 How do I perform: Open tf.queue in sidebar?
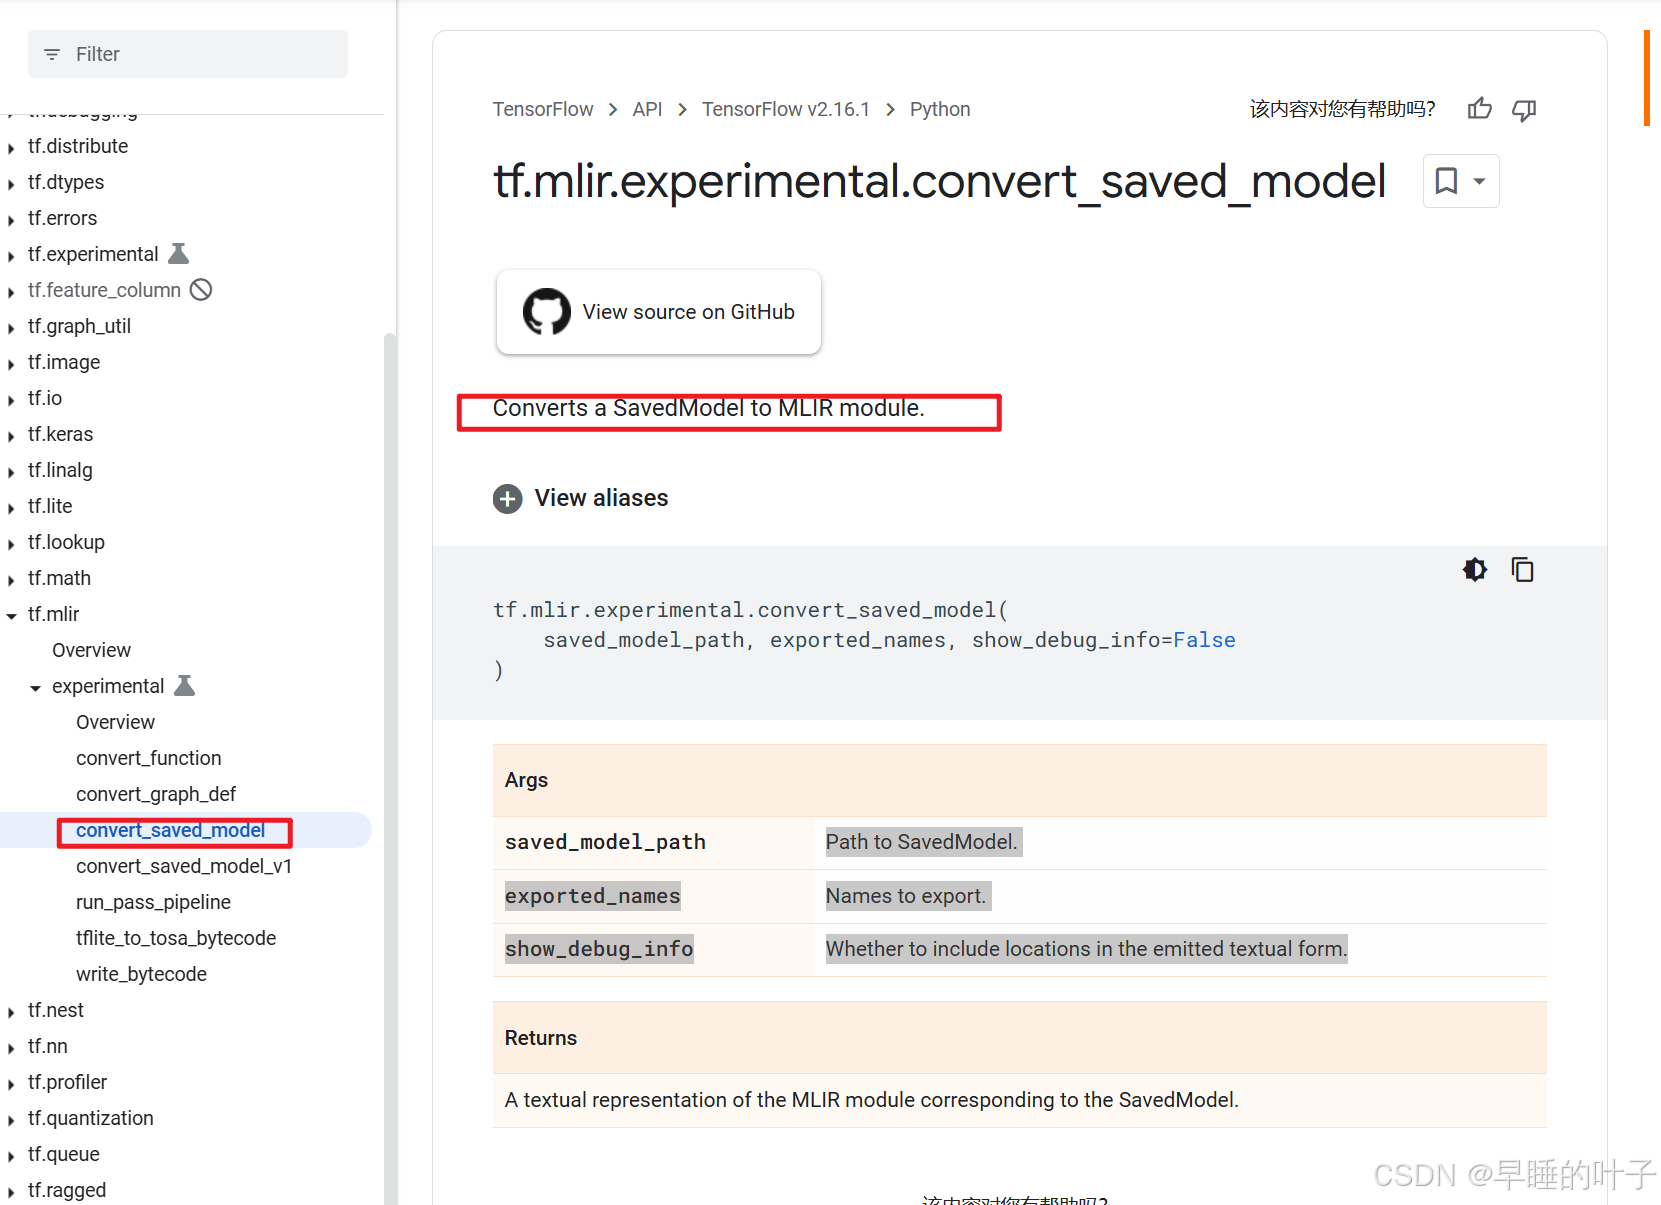[64, 1154]
